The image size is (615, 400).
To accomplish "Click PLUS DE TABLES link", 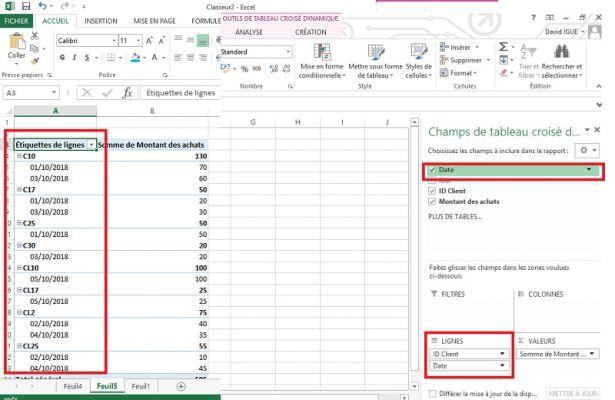I will [455, 216].
